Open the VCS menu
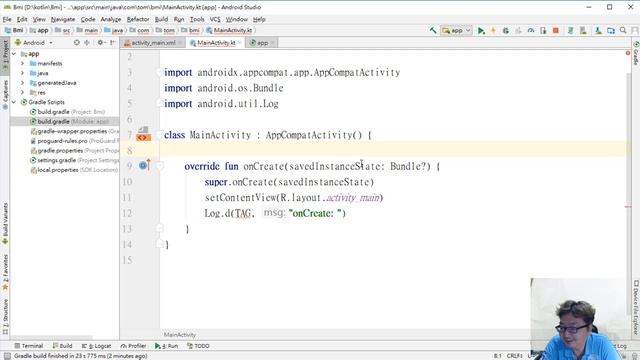Image resolution: width=640 pixels, height=360 pixels. pos(215,19)
